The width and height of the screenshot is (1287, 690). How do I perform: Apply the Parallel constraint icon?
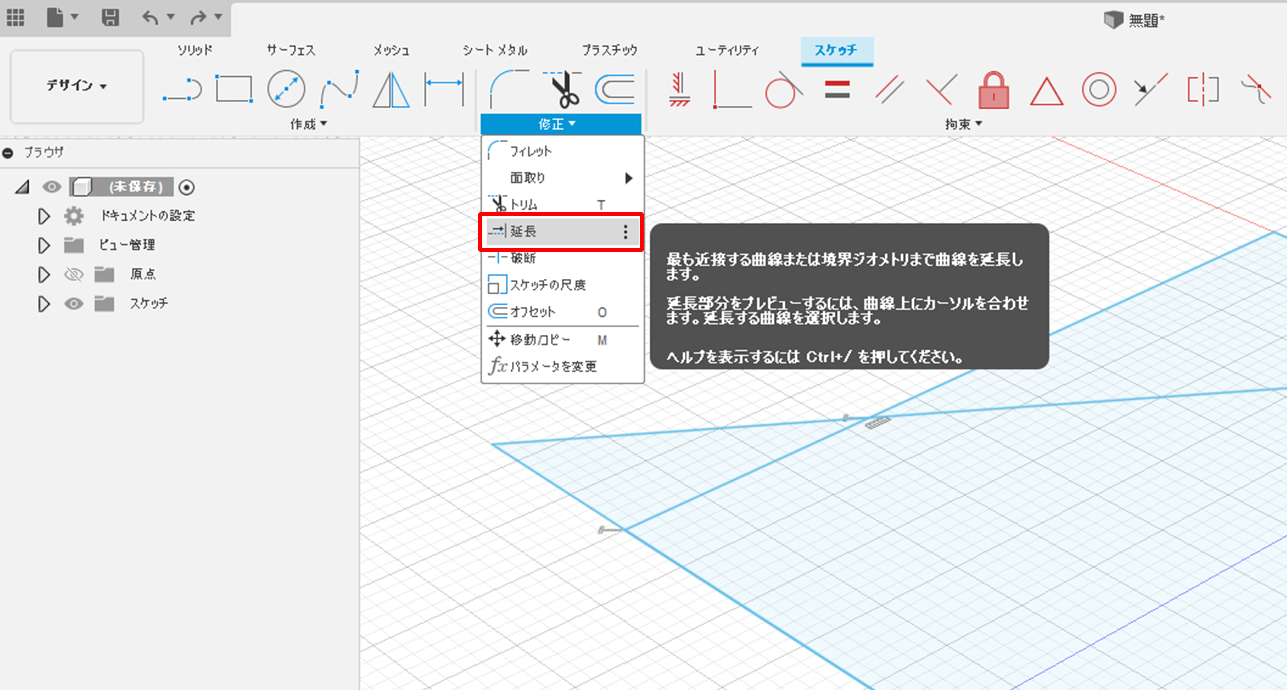pyautogui.click(x=889, y=90)
